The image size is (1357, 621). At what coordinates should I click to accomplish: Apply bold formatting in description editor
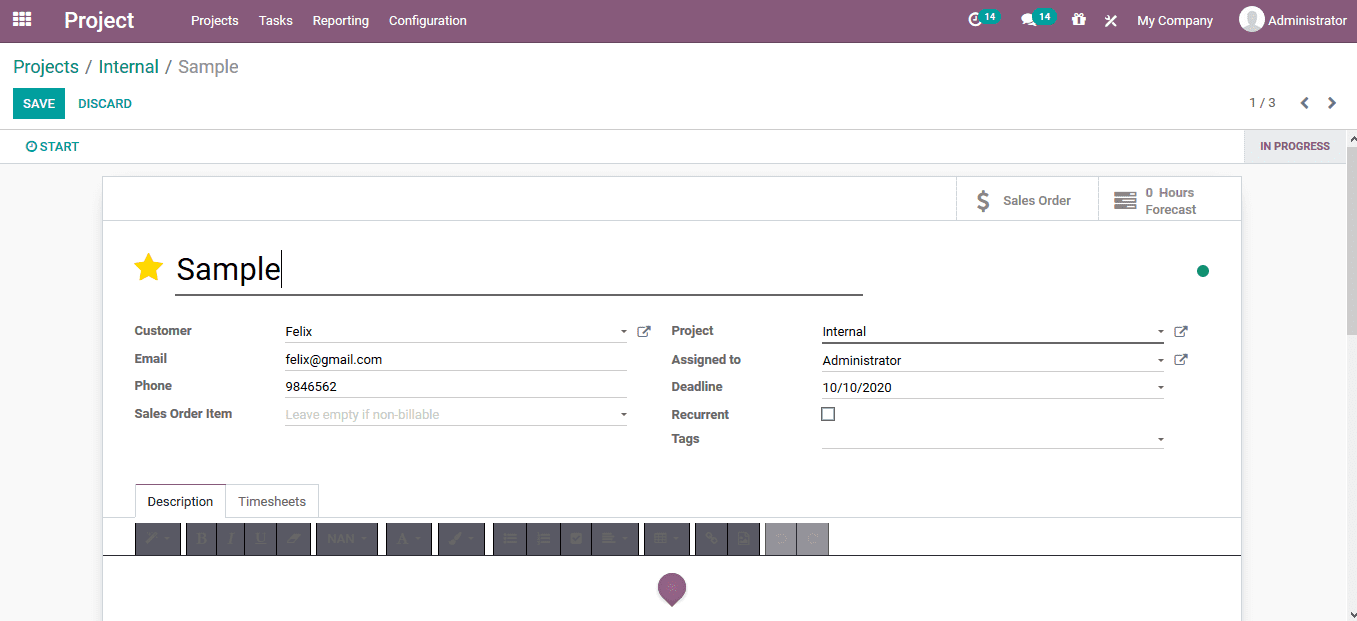coord(200,538)
